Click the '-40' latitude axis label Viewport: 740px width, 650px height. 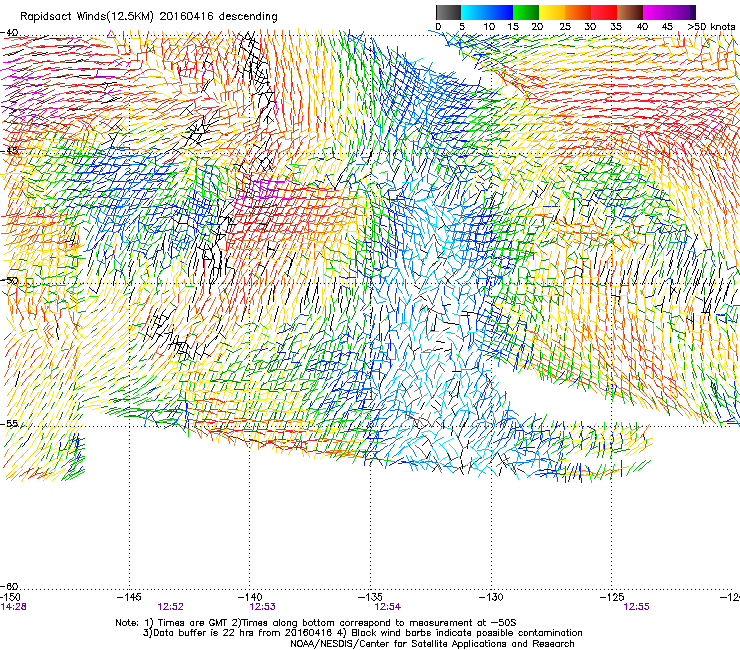click(x=9, y=33)
